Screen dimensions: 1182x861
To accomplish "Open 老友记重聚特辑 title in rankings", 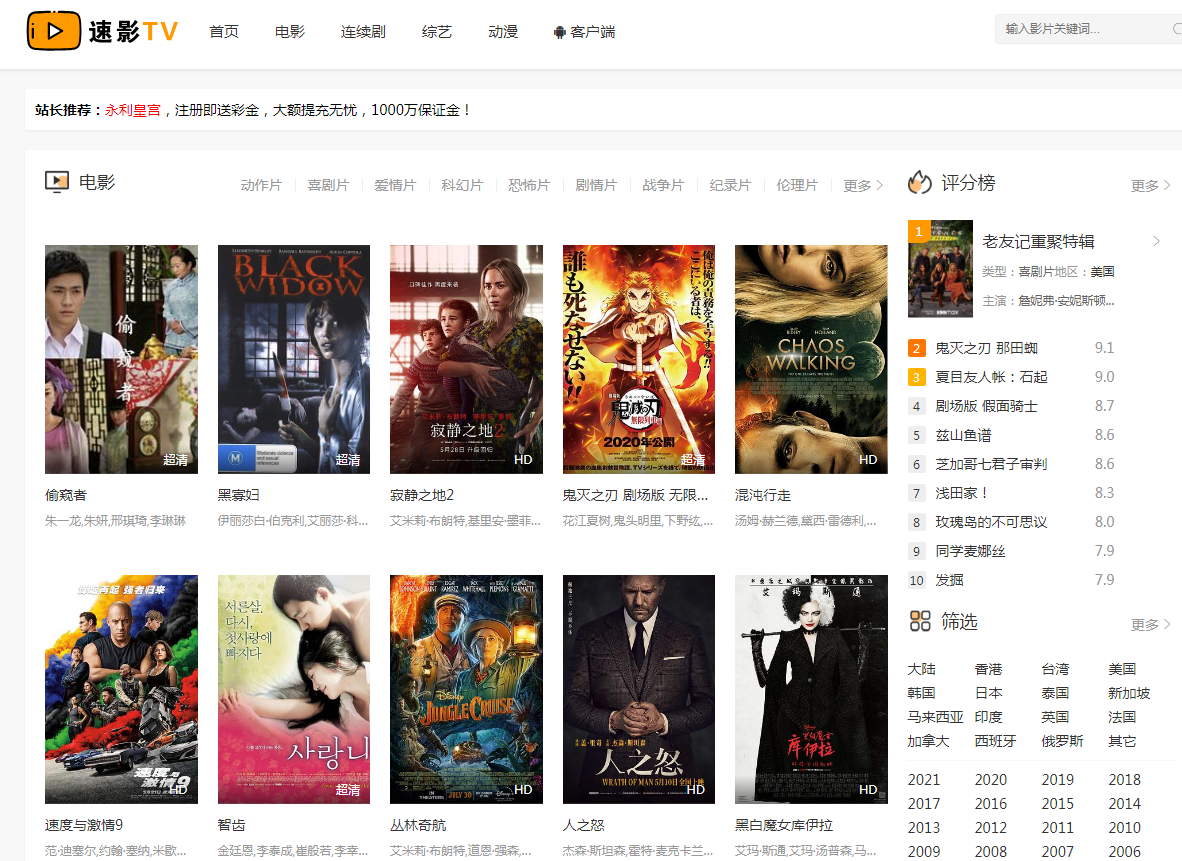I will coord(1039,241).
